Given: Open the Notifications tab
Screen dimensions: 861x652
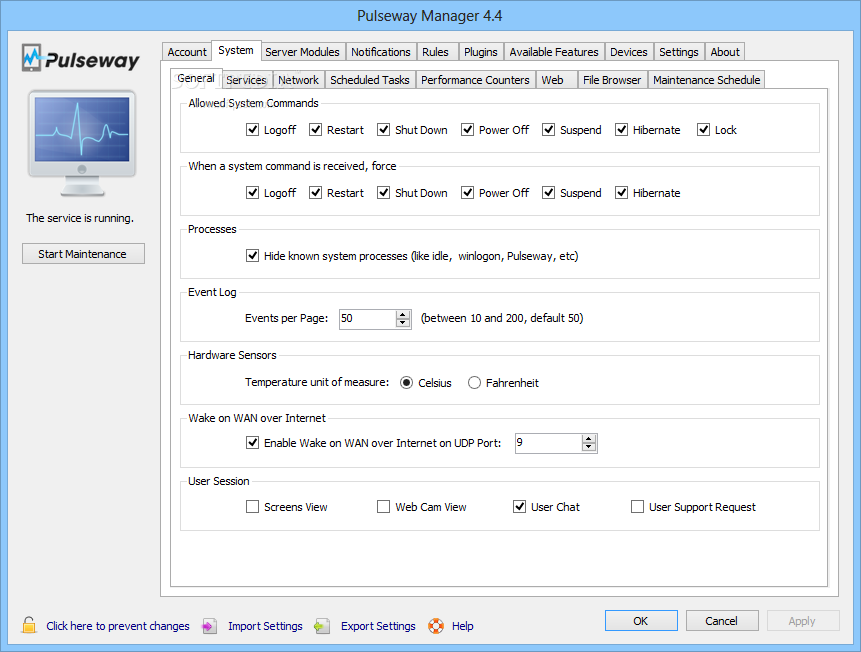Looking at the screenshot, I should (381, 52).
